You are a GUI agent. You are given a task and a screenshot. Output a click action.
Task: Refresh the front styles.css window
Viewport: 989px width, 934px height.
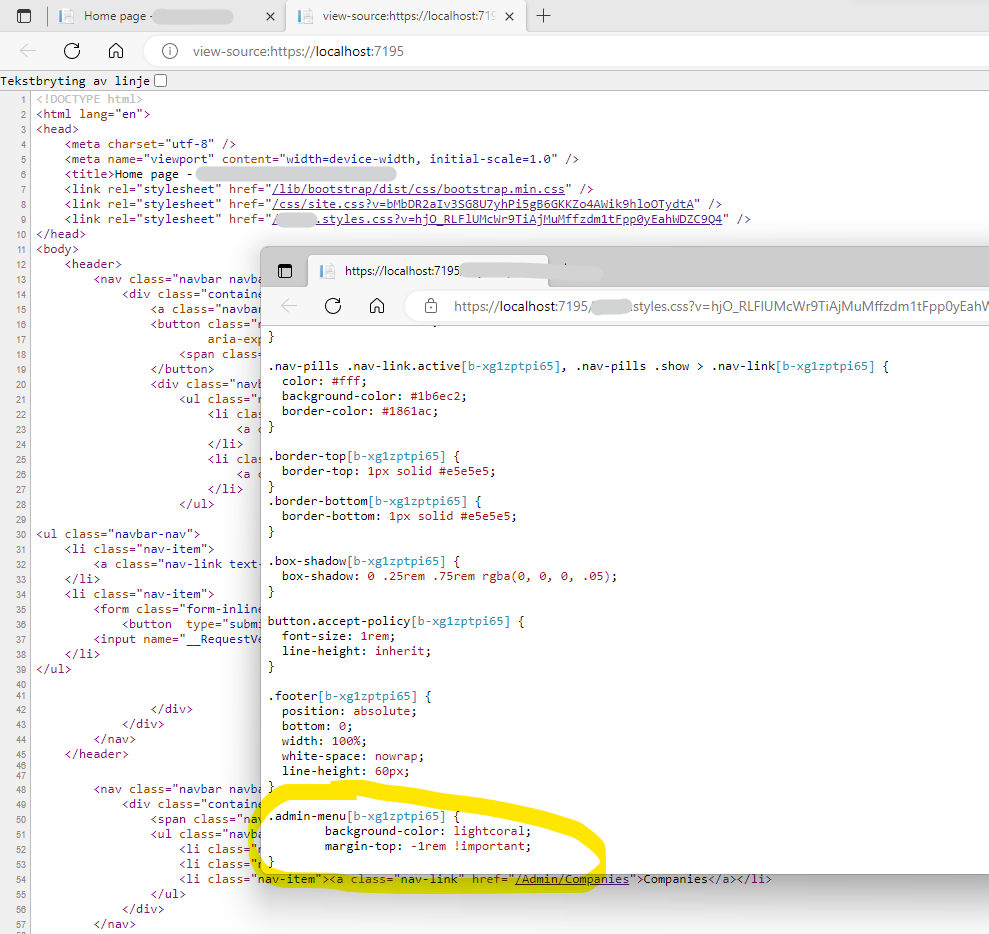(333, 306)
